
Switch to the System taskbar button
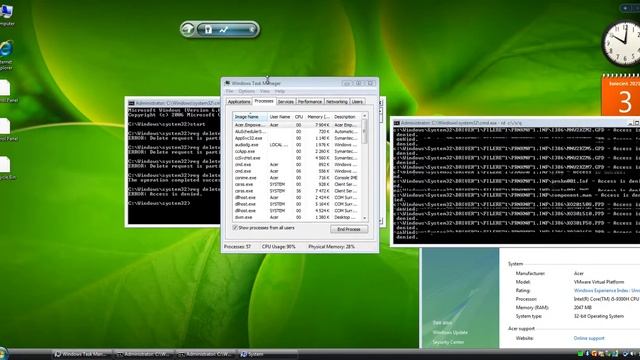click(x=269, y=354)
